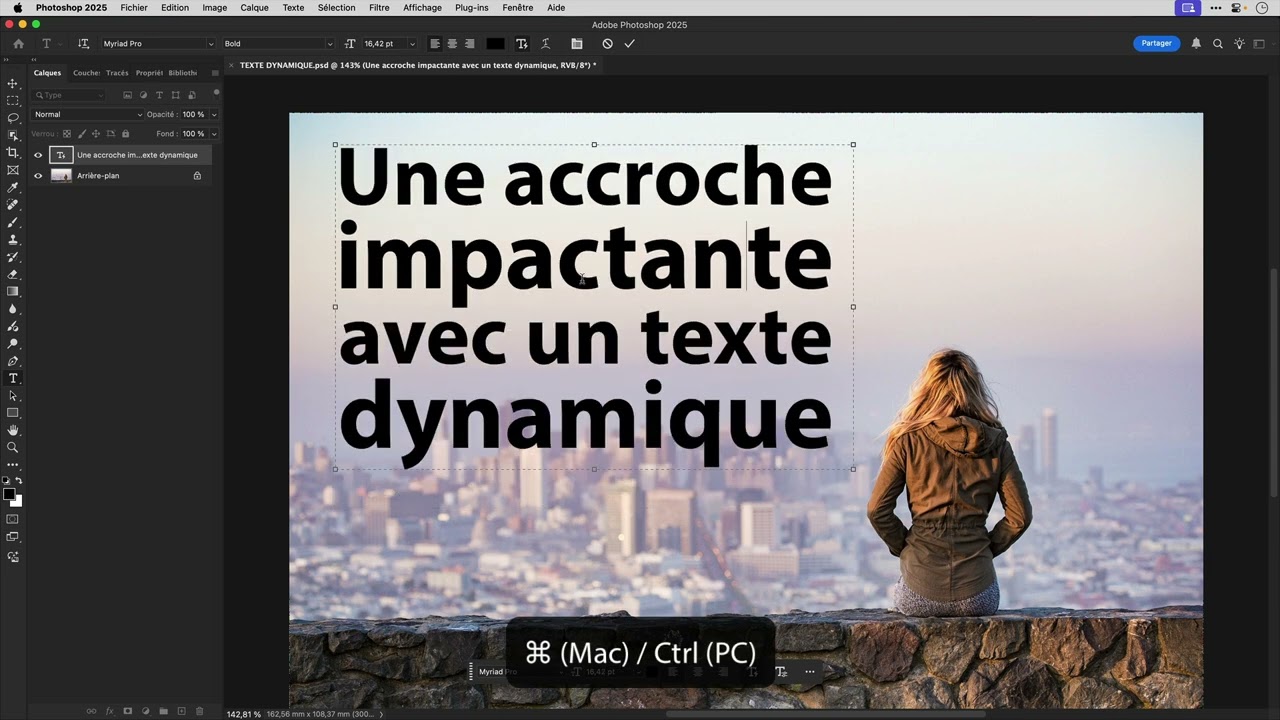Close the TEXTE DYNAMIQUE.psd document tab
Image resolution: width=1280 pixels, height=720 pixels.
[x=231, y=65]
